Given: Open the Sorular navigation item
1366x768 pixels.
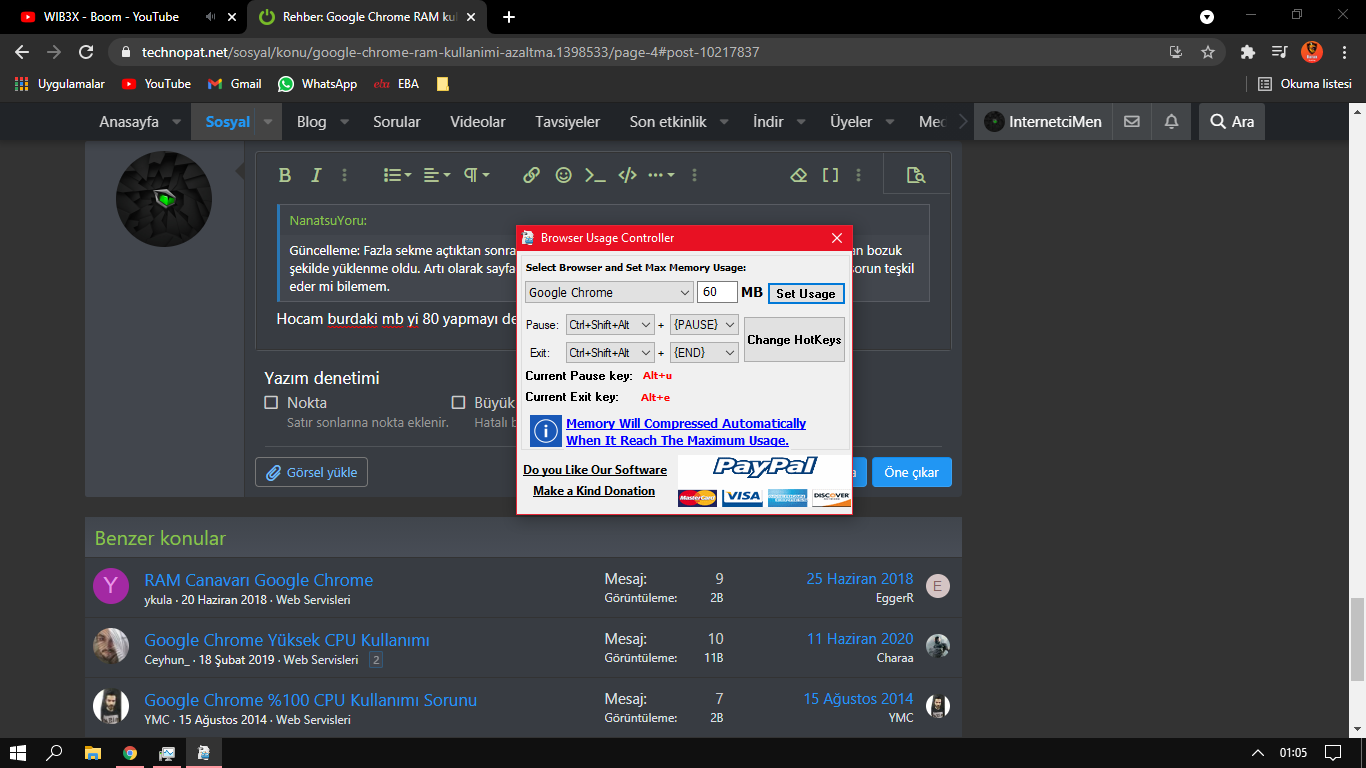Looking at the screenshot, I should click(397, 122).
